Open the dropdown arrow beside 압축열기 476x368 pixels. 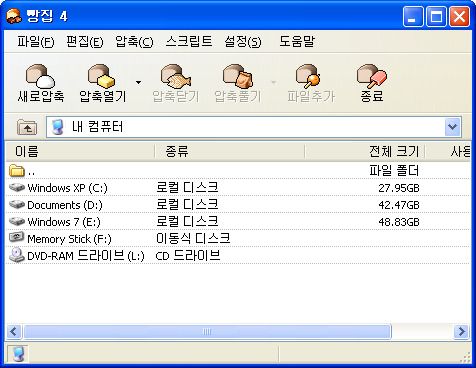tap(138, 82)
